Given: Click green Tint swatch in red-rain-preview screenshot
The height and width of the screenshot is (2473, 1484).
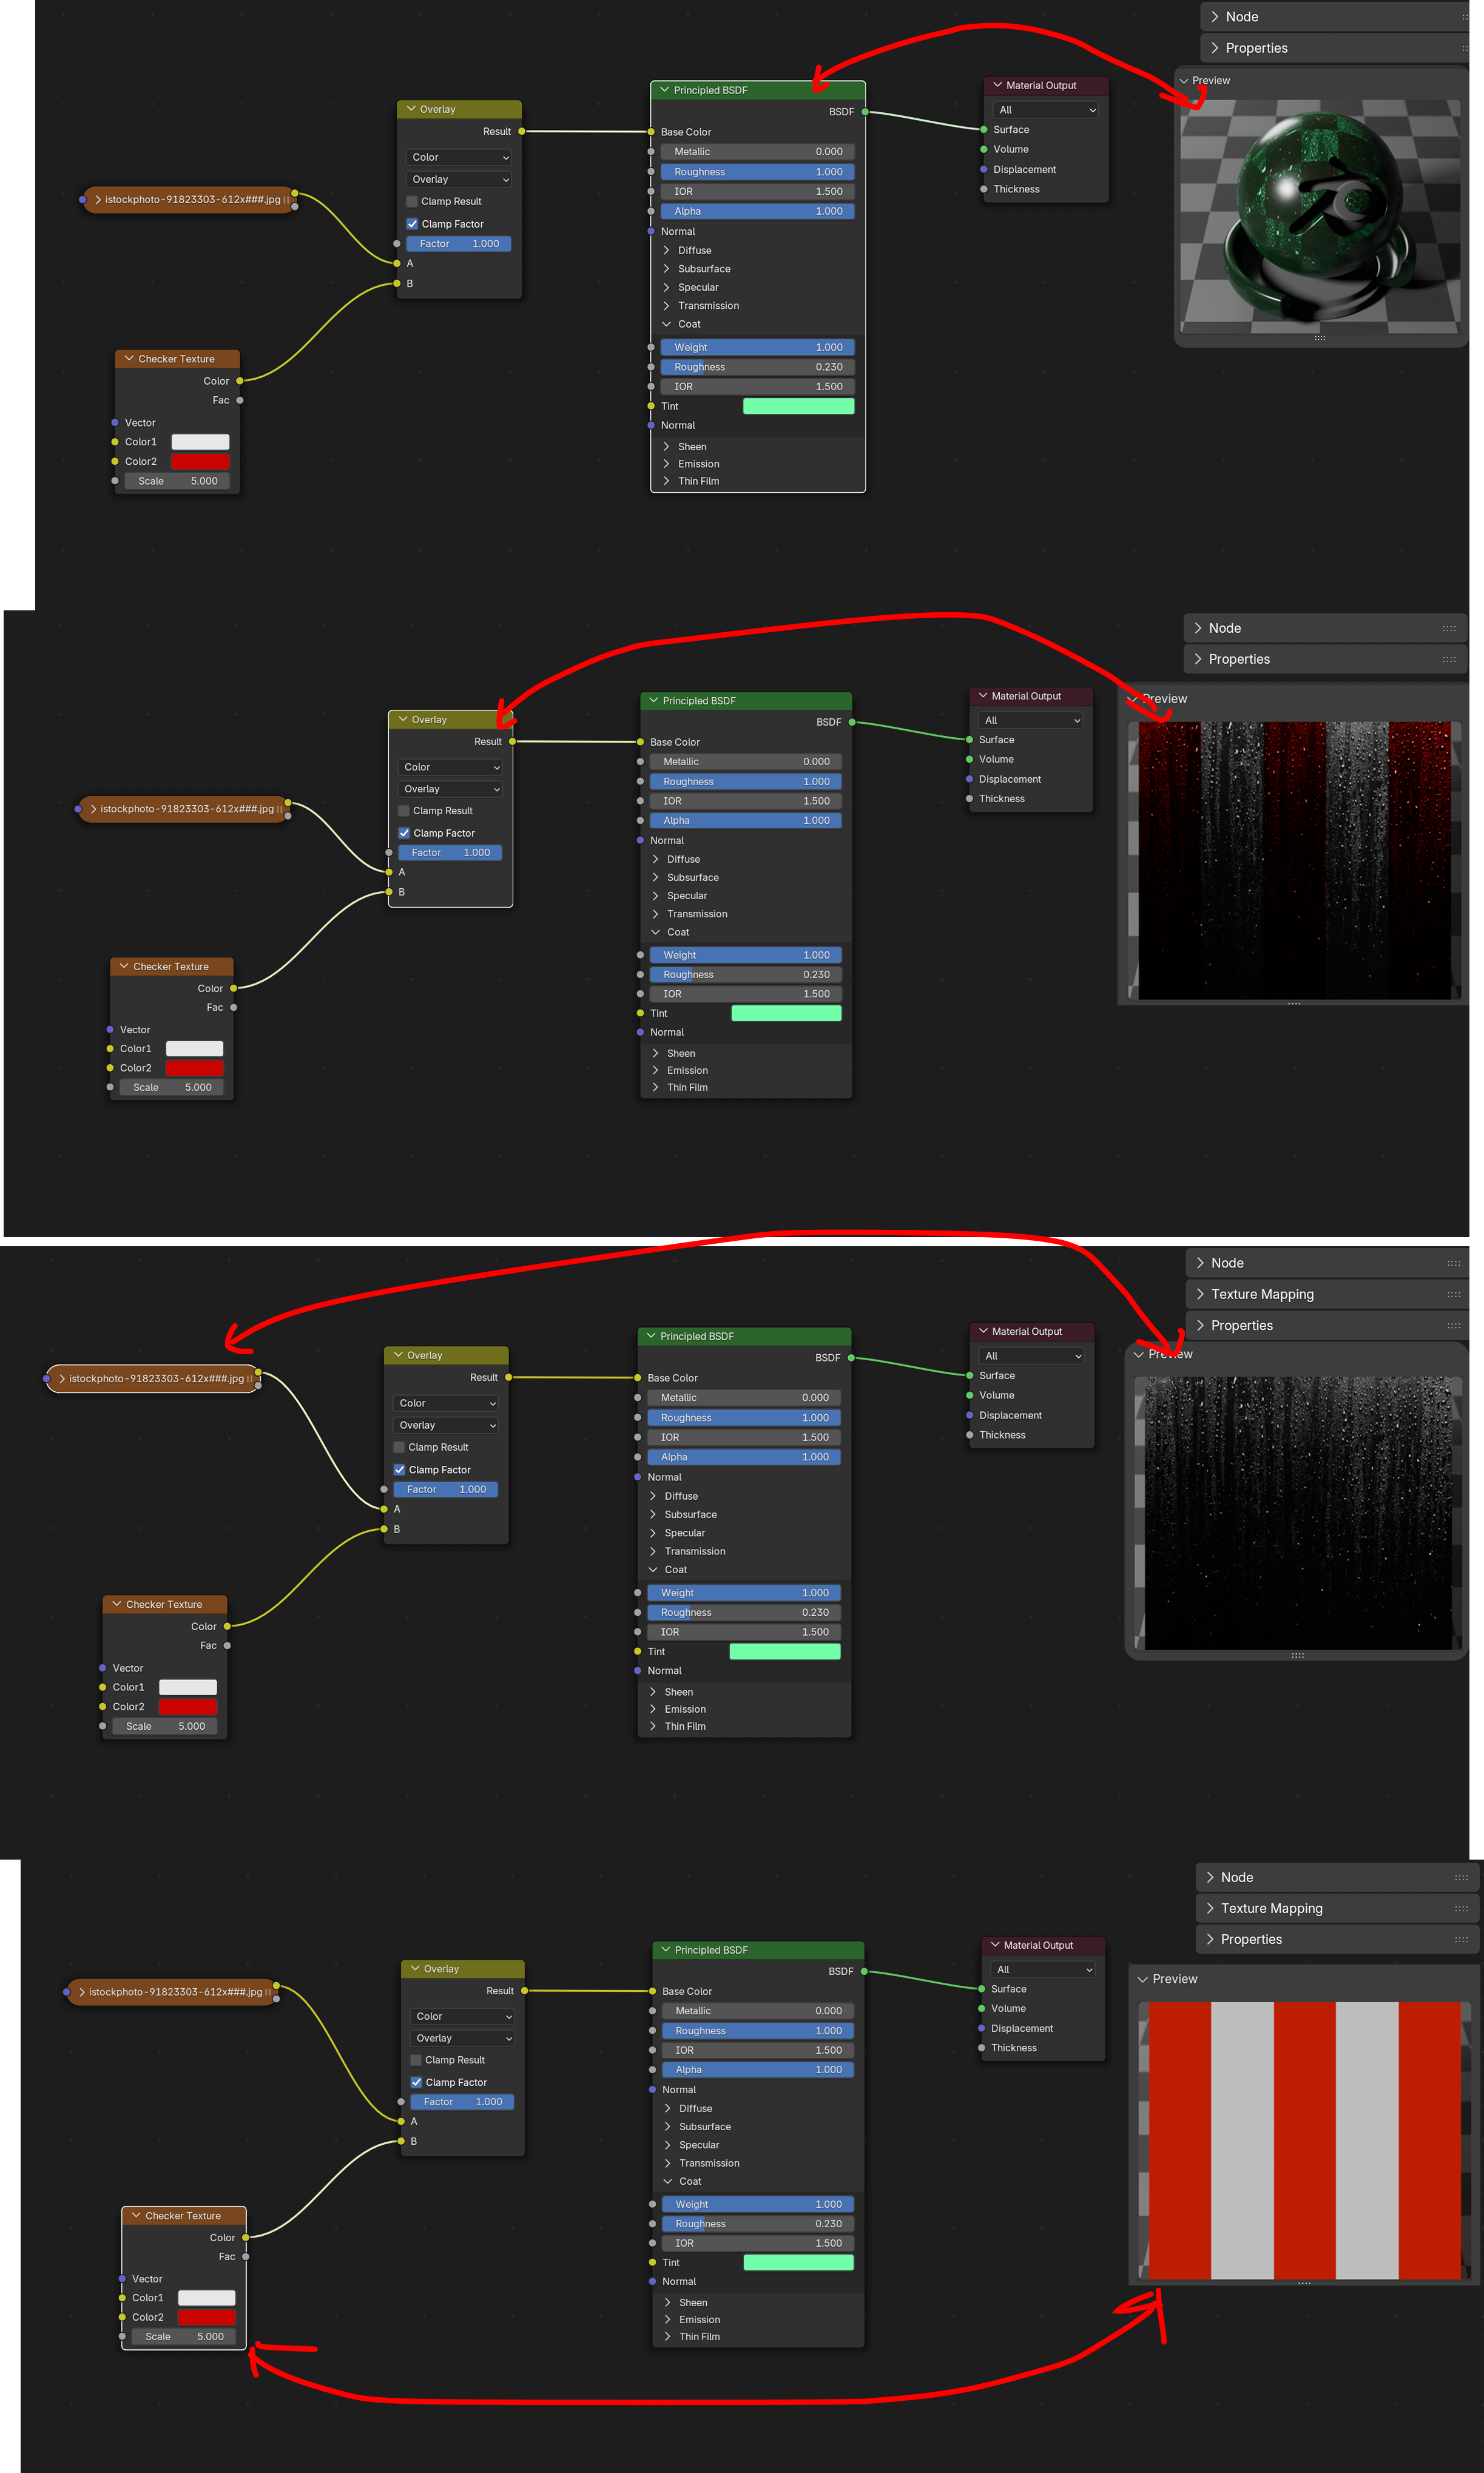Looking at the screenshot, I should coord(786,1013).
